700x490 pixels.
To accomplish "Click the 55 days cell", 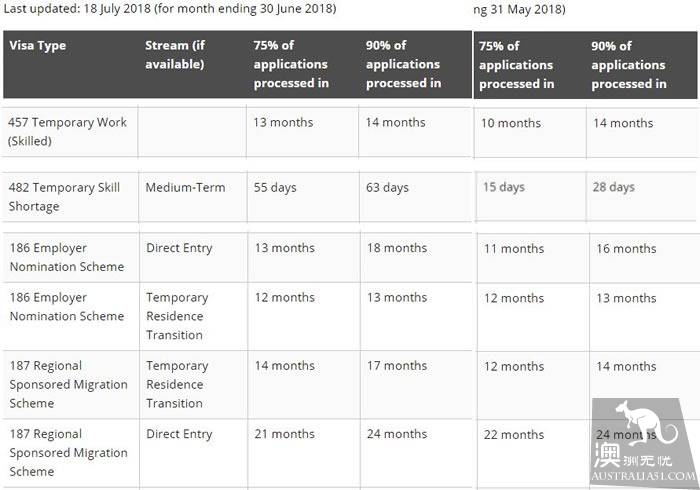I will tap(303, 197).
